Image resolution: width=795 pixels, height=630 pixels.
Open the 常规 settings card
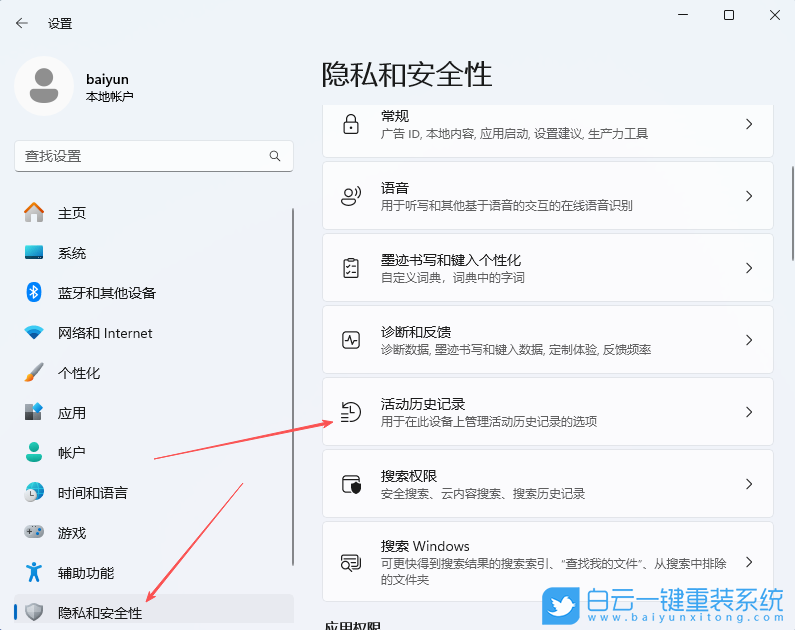pos(548,130)
